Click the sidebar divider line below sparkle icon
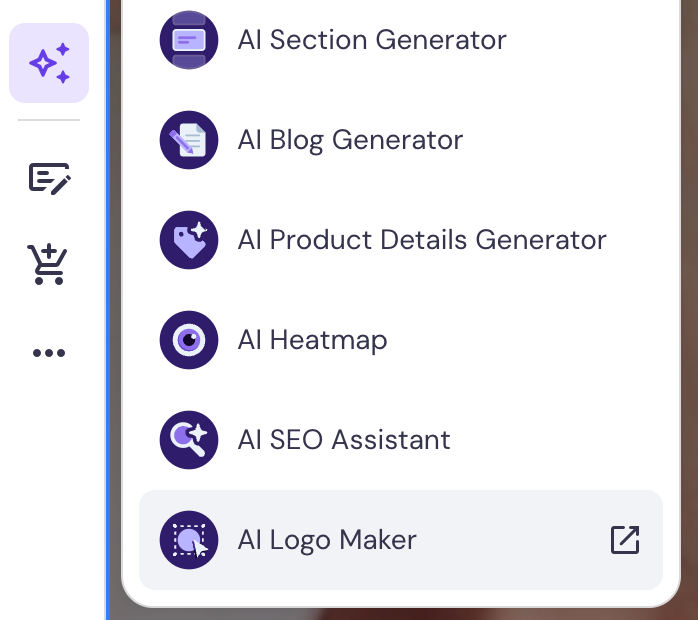This screenshot has height=620, width=698. (x=49, y=120)
